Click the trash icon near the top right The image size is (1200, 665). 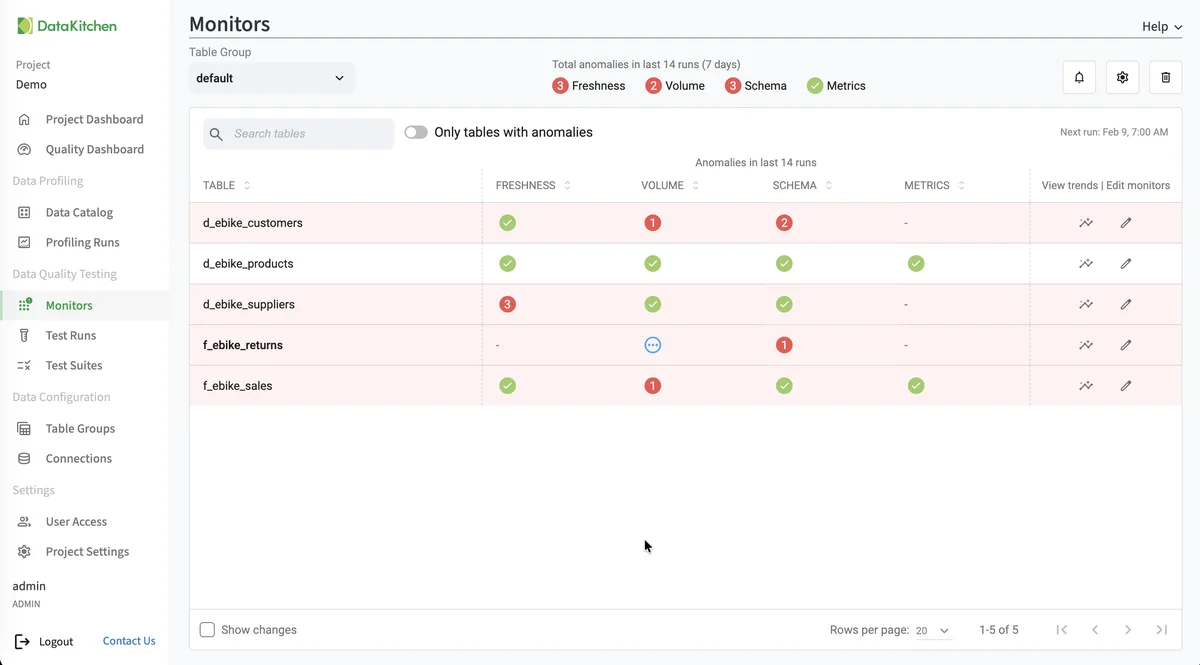click(x=1165, y=76)
